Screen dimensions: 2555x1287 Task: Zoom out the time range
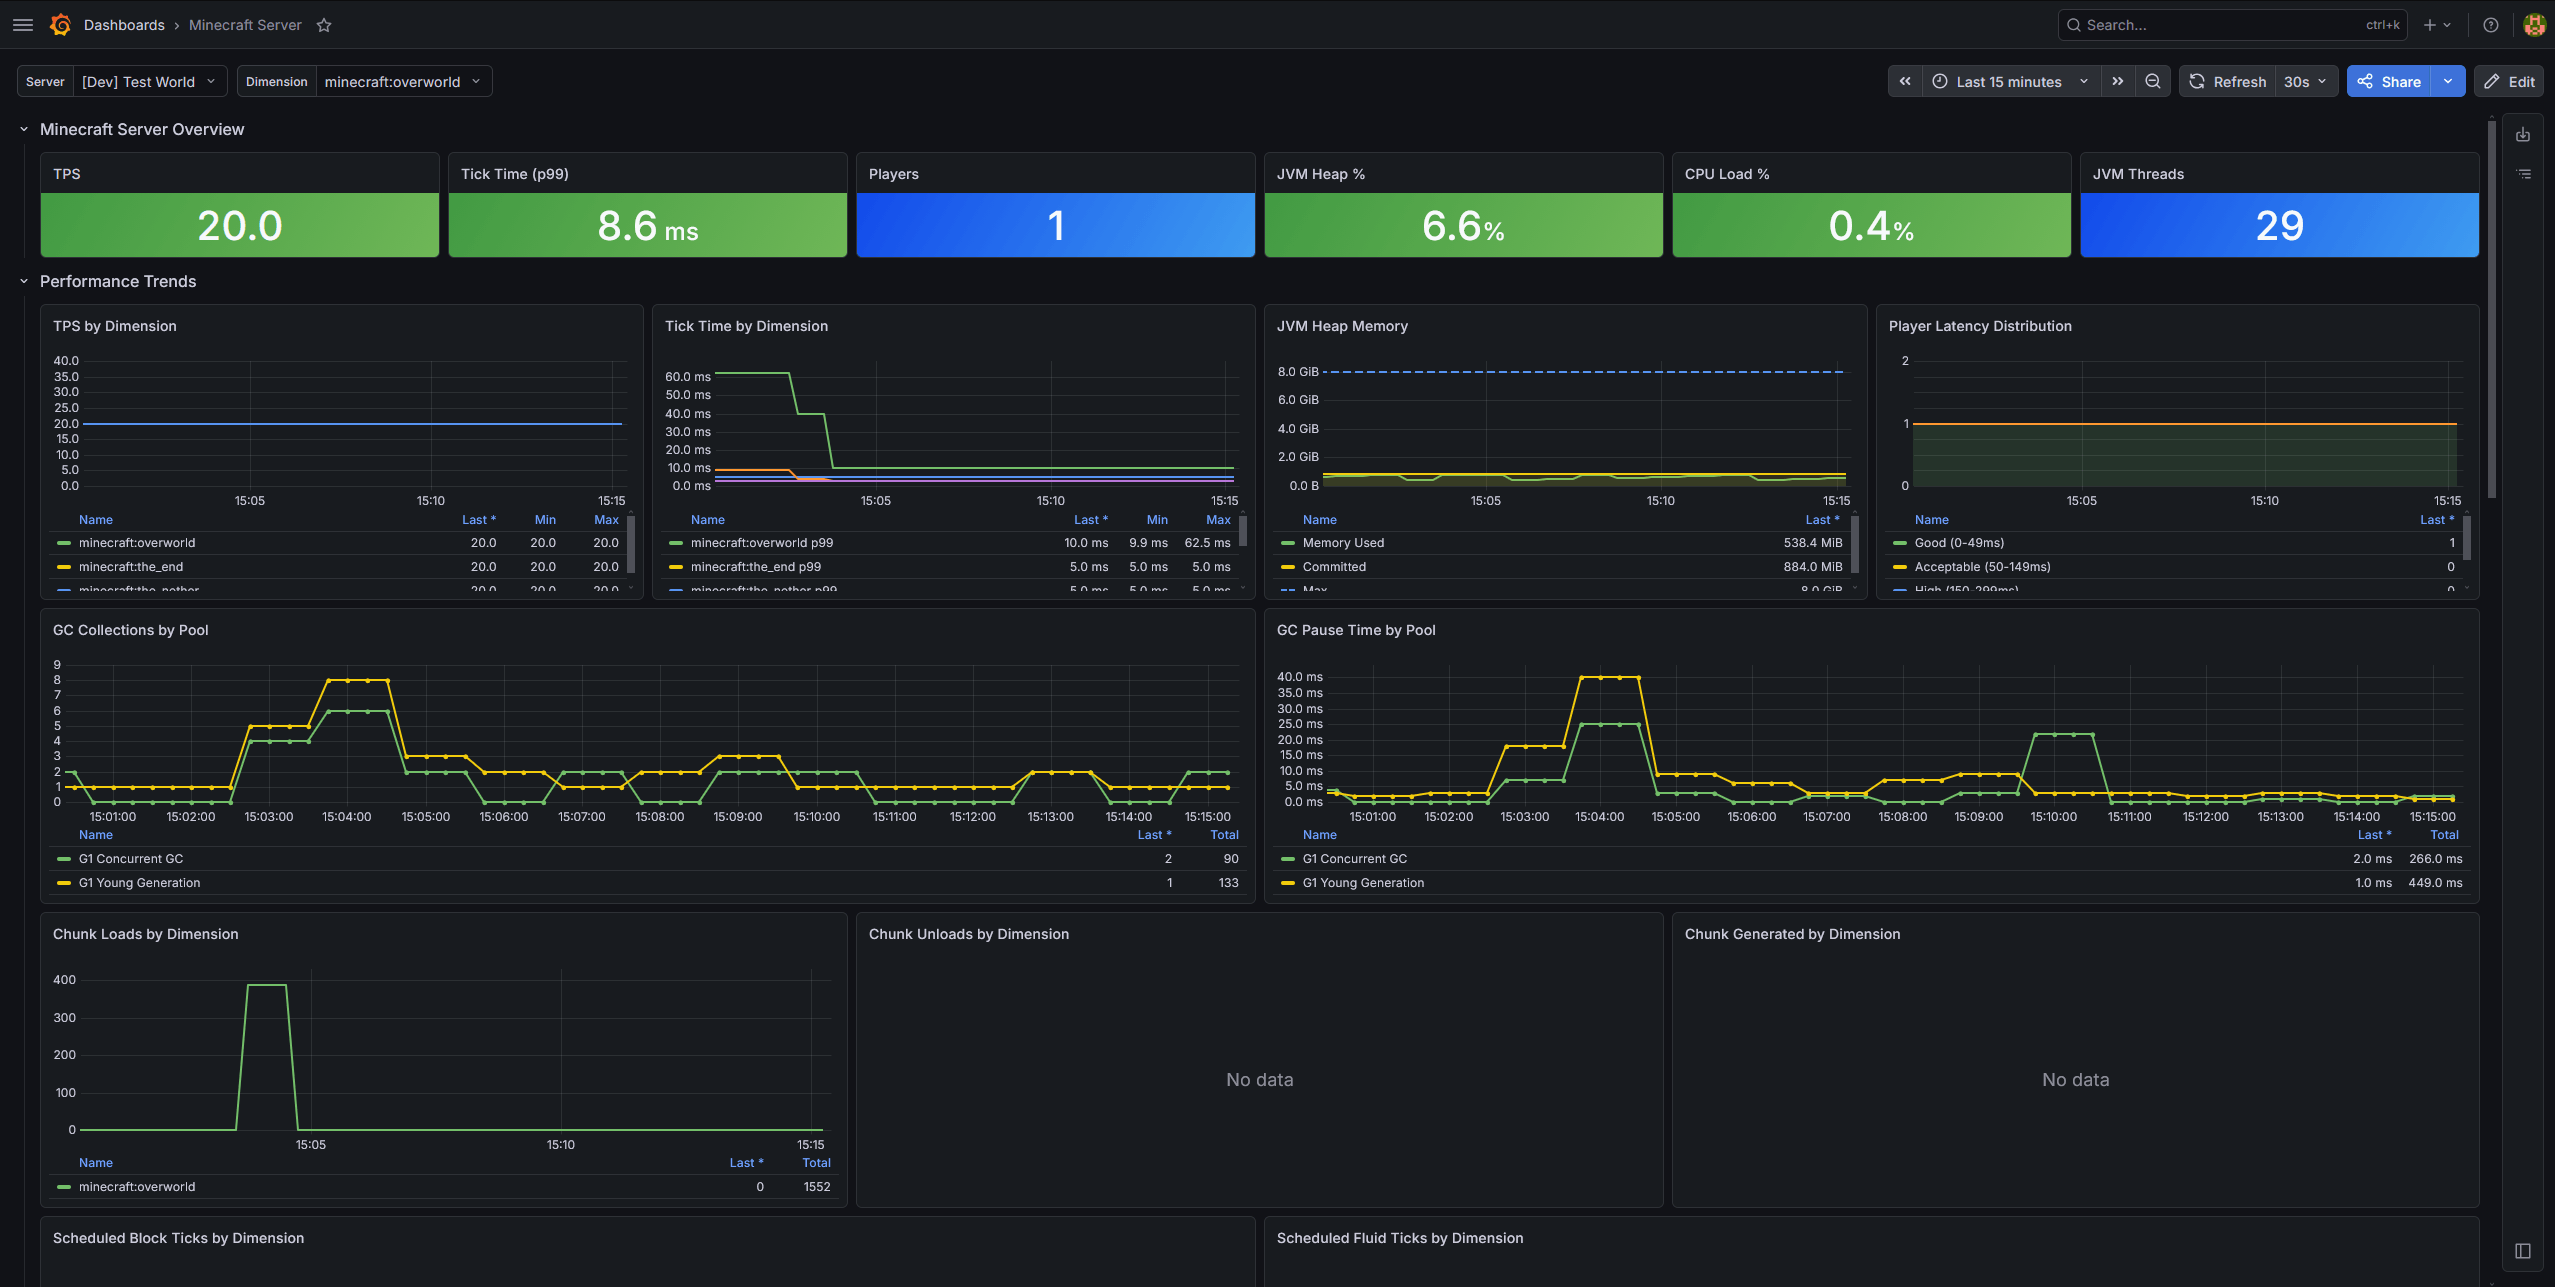point(2153,81)
